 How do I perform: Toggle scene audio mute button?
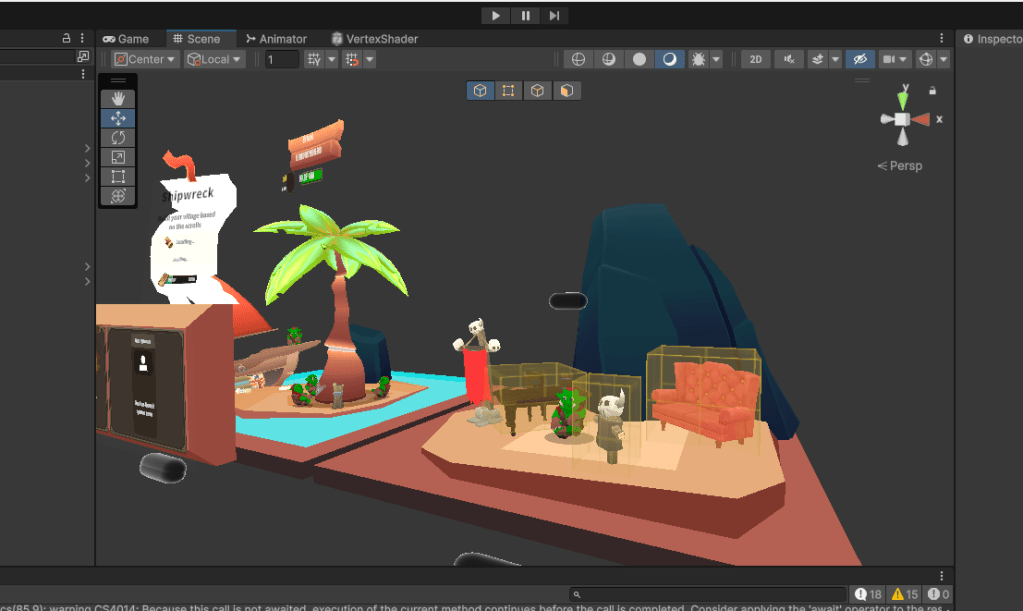[x=790, y=59]
